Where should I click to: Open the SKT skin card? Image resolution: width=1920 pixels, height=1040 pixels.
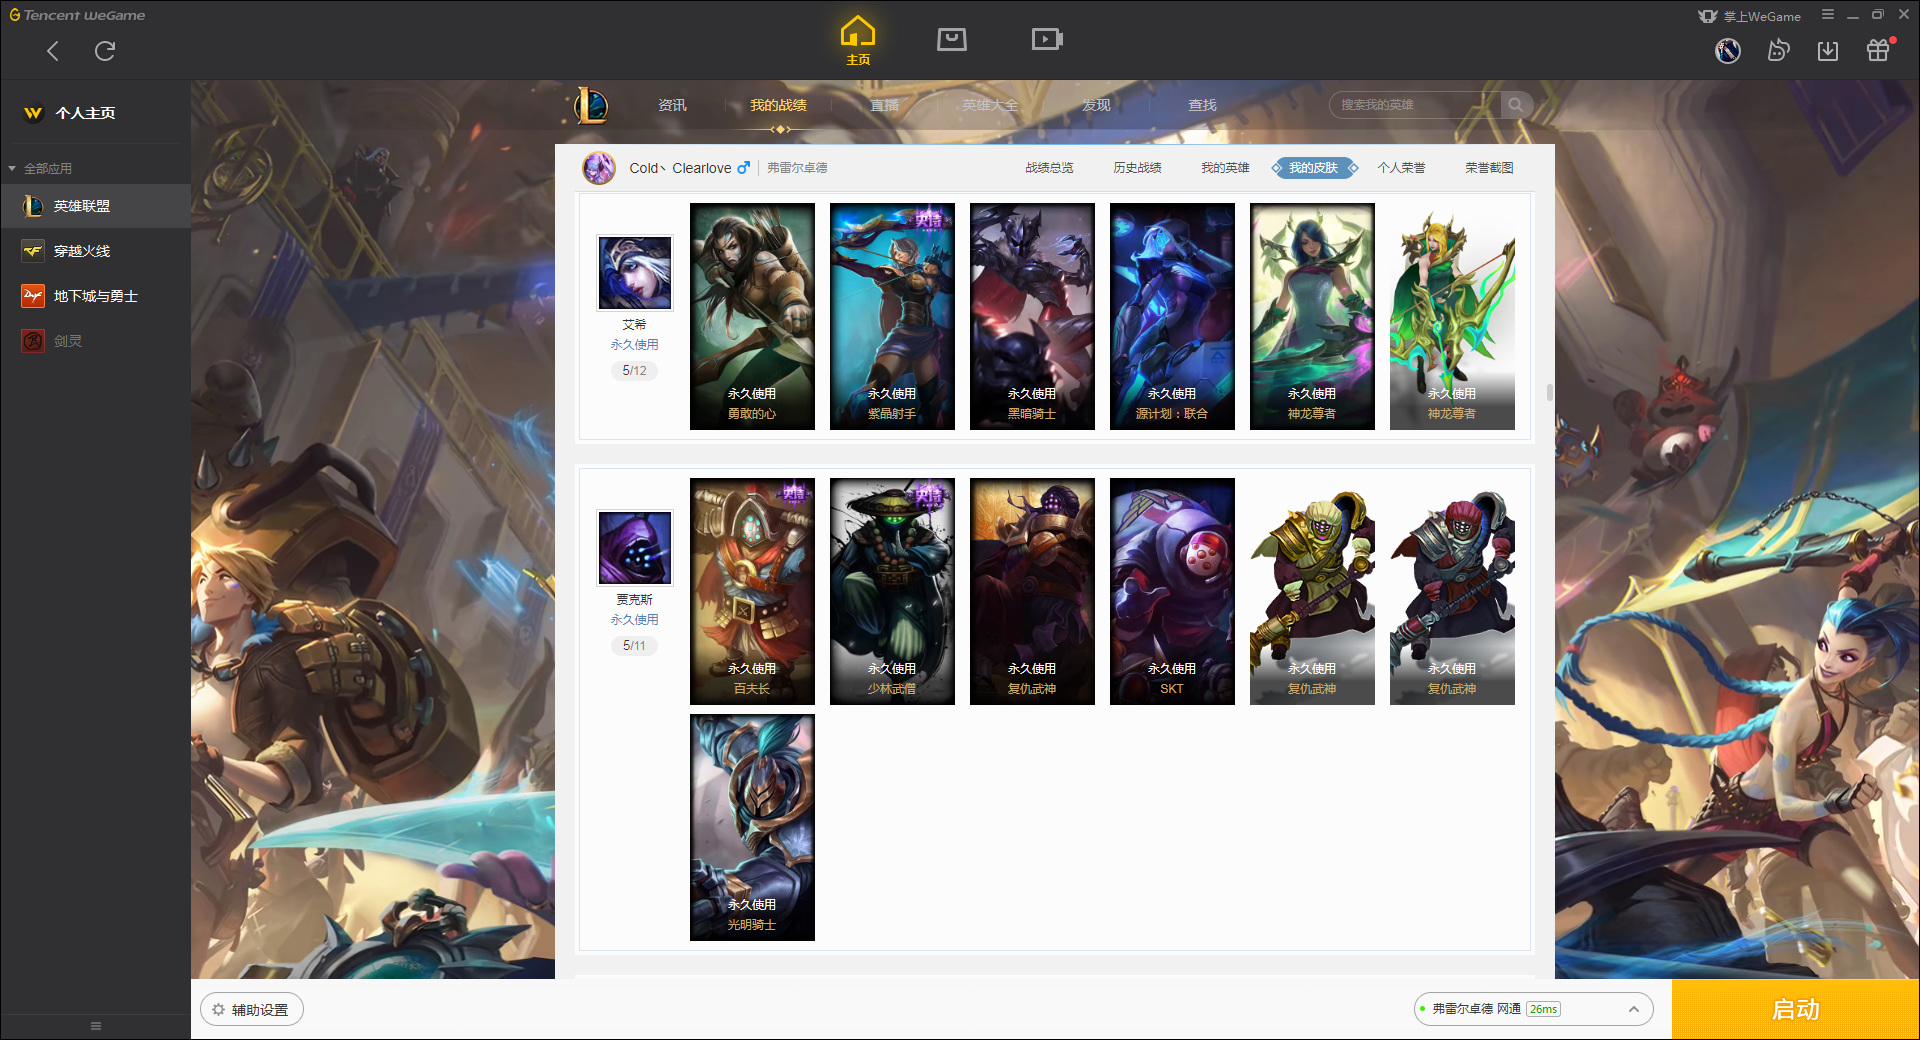(x=1172, y=592)
